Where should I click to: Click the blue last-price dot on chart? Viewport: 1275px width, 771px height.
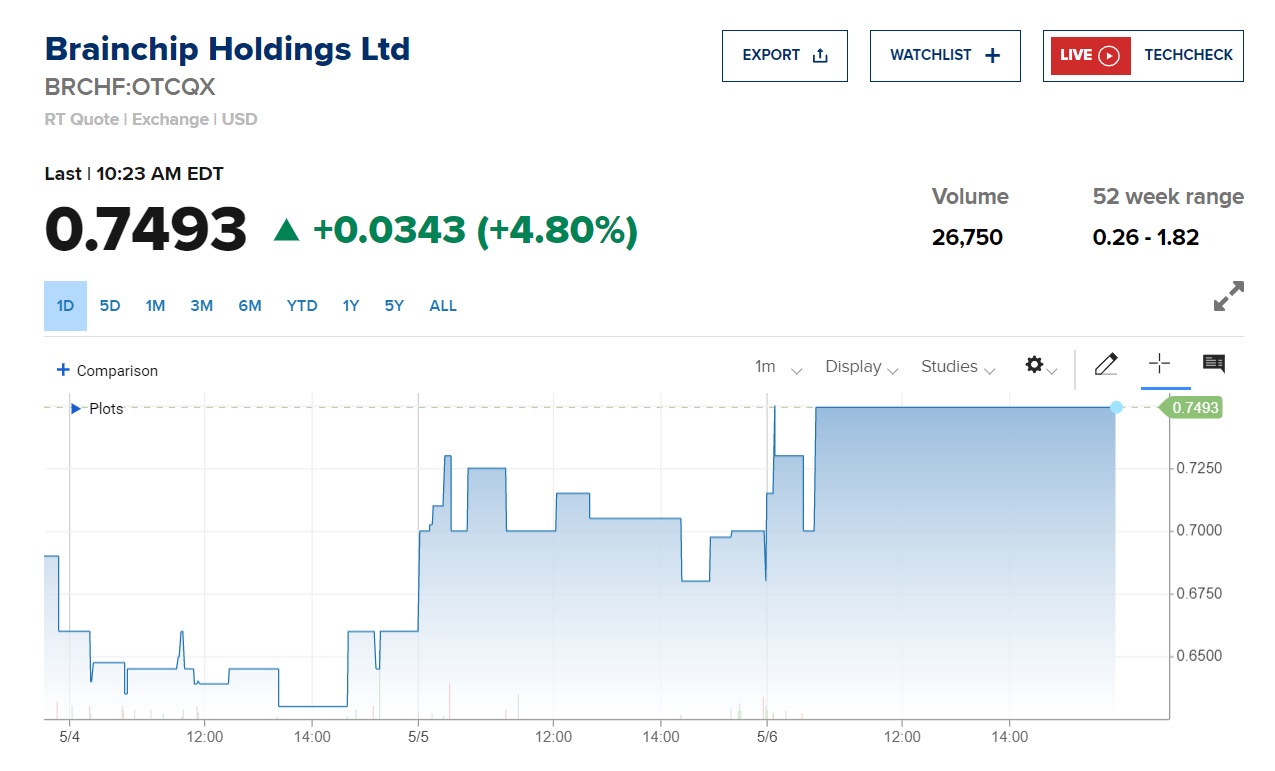pos(1117,407)
